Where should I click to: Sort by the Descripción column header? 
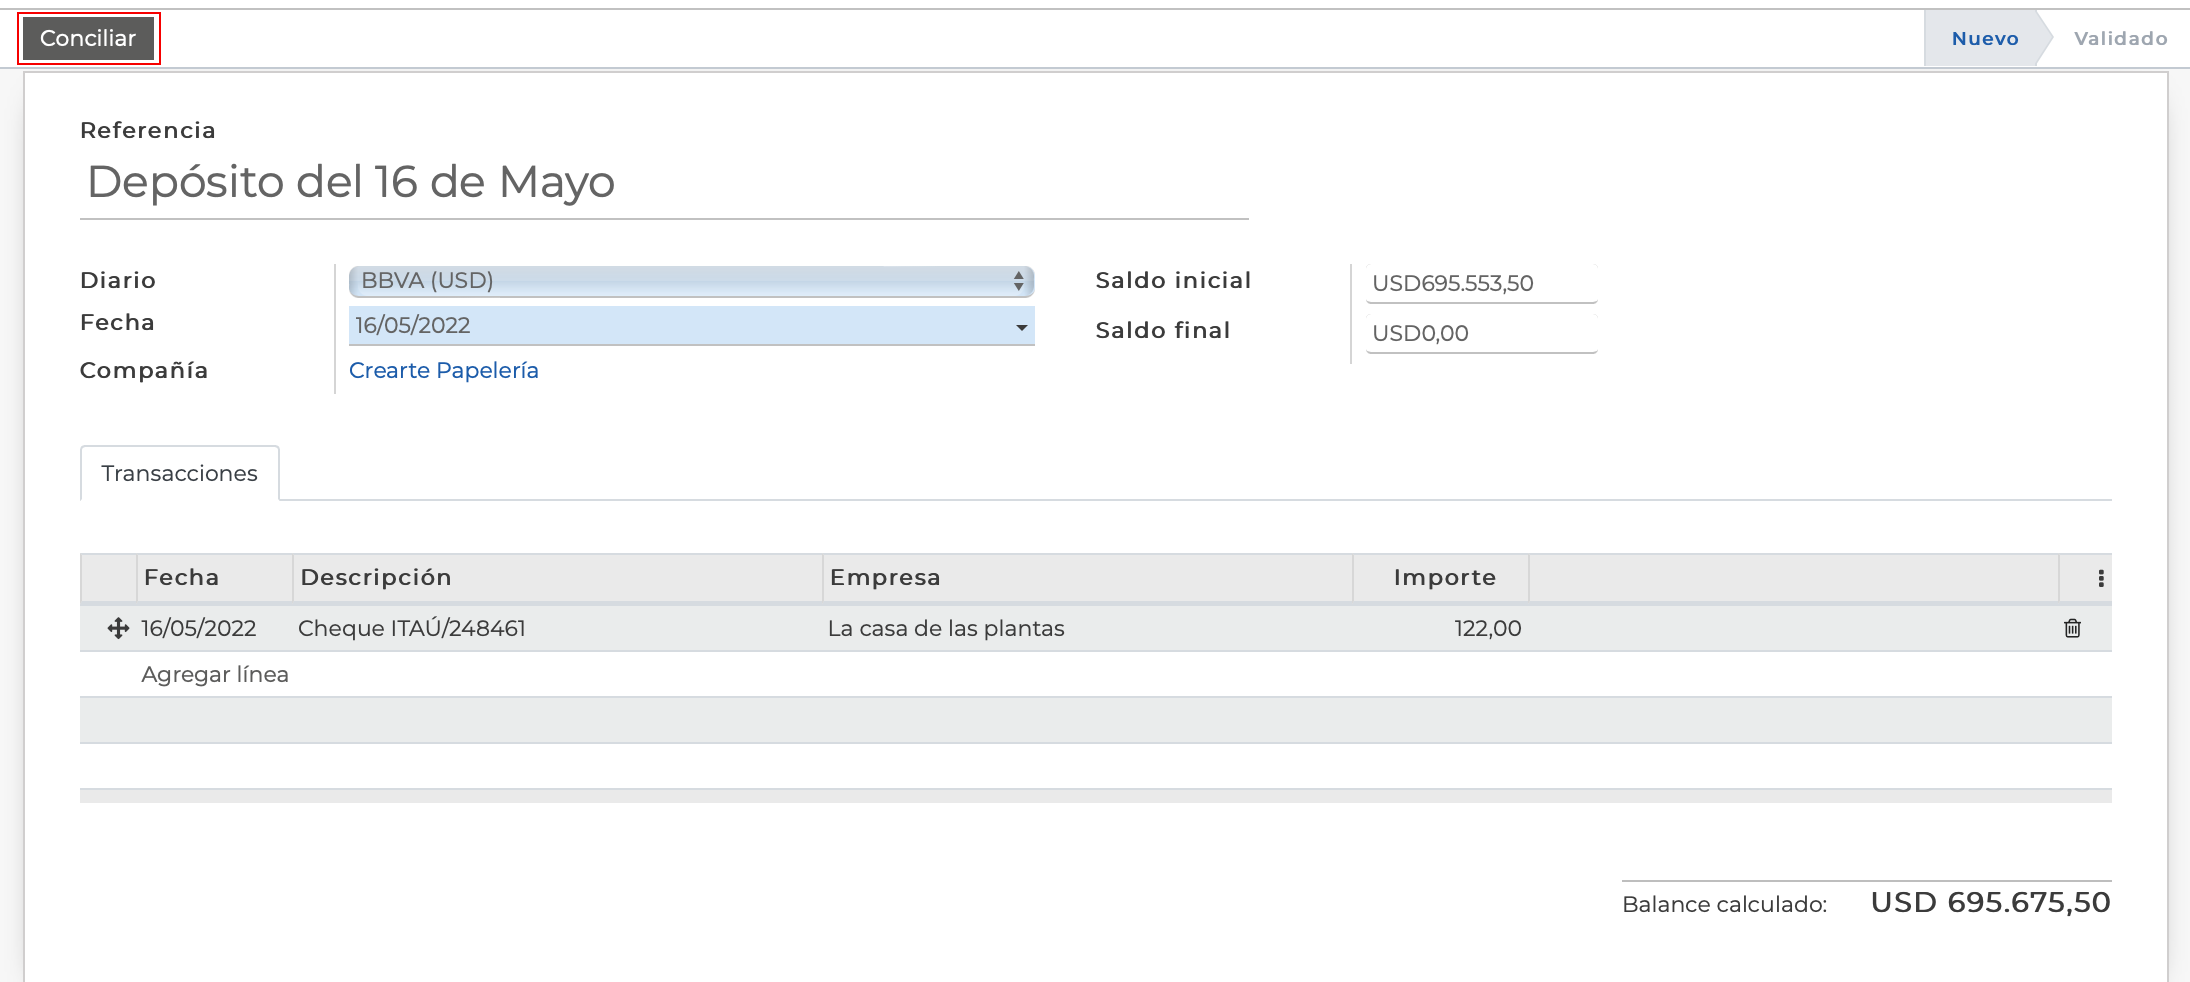coord(376,578)
